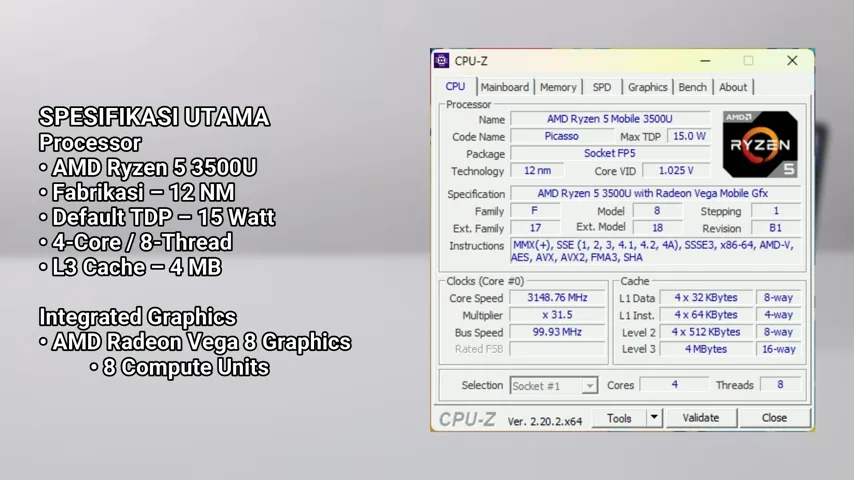Click the Core VID value 1.025 V

[676, 171]
